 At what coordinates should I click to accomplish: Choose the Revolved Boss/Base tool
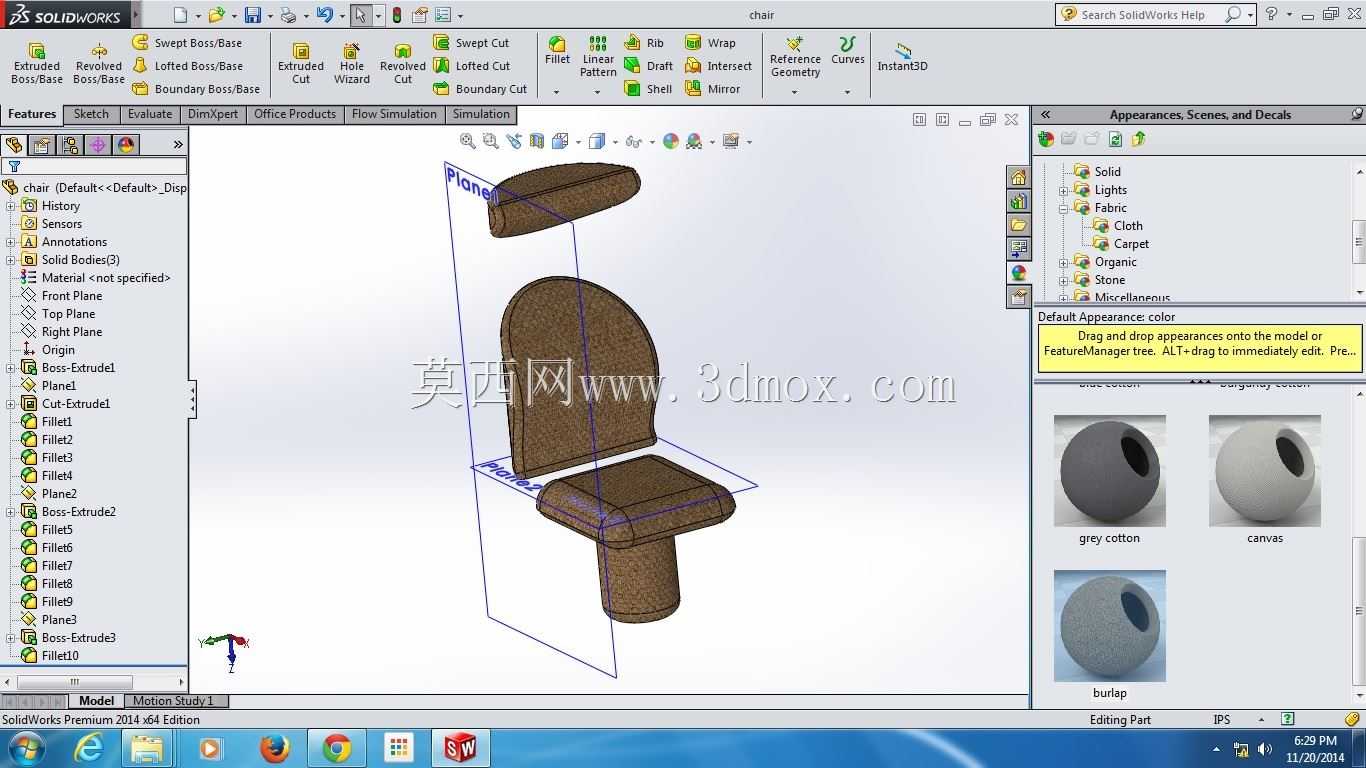[99, 64]
